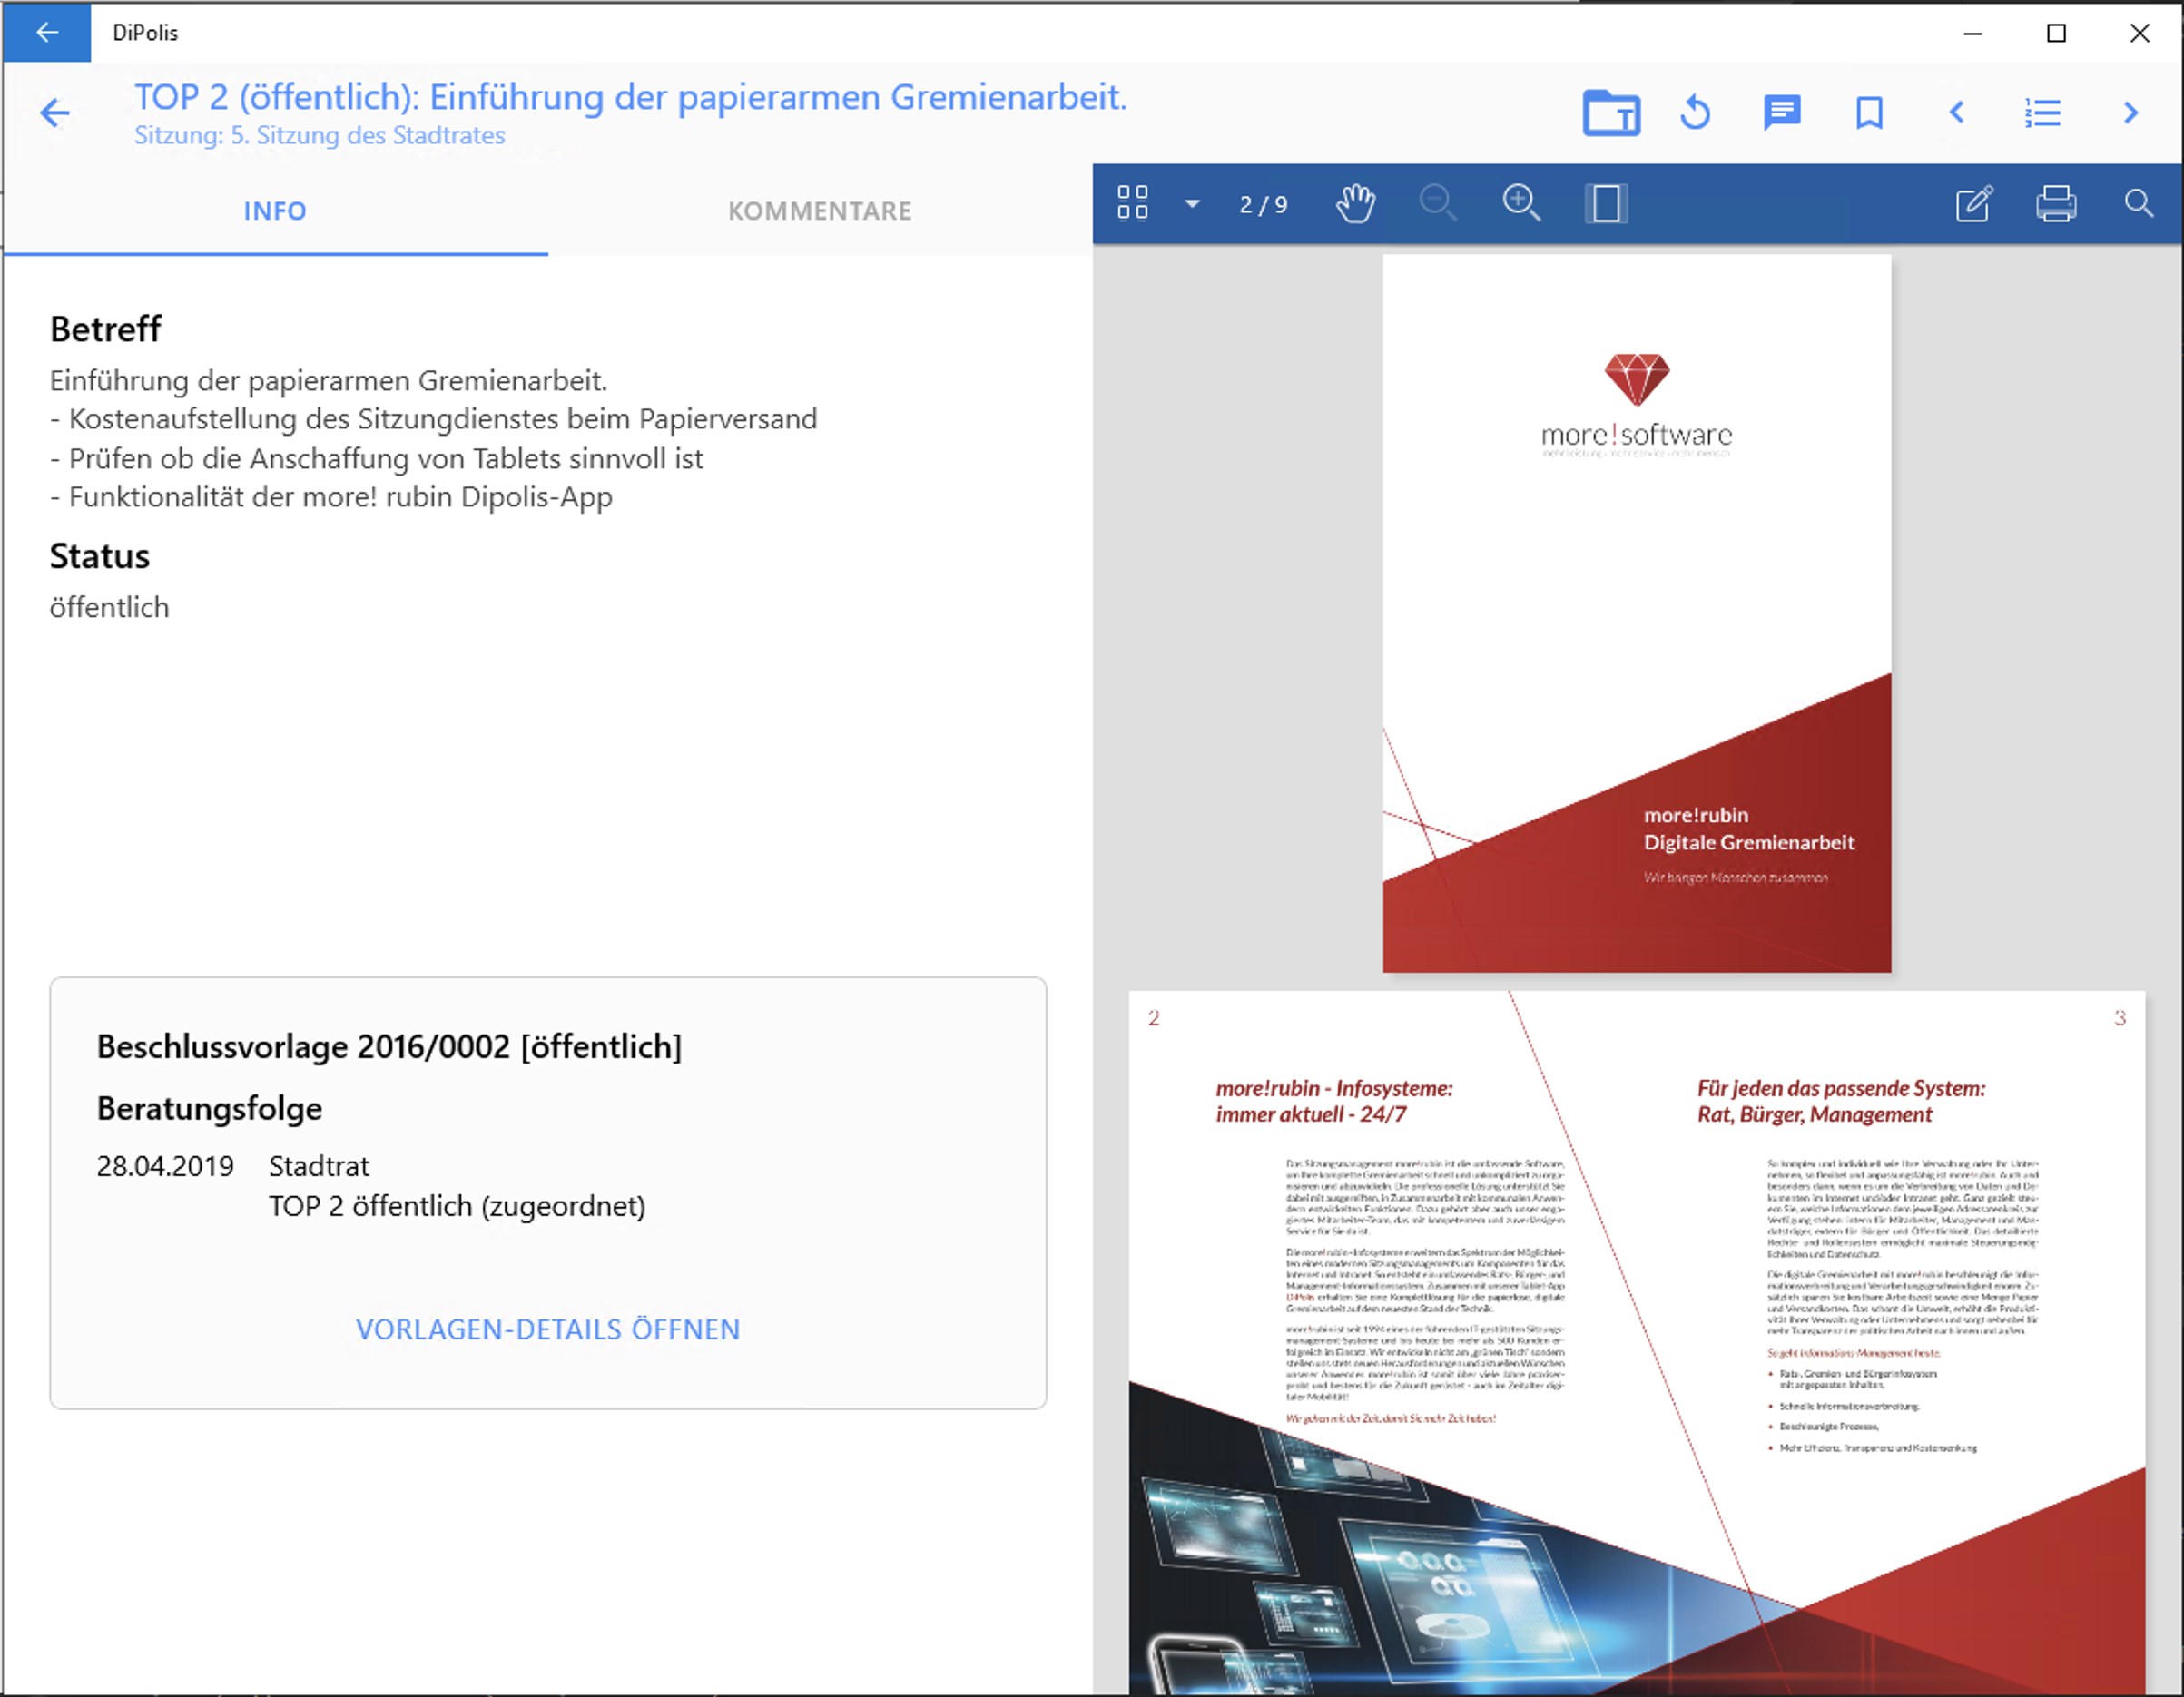Select the pan hand tool
This screenshot has width=2184, height=1697.
point(1355,204)
